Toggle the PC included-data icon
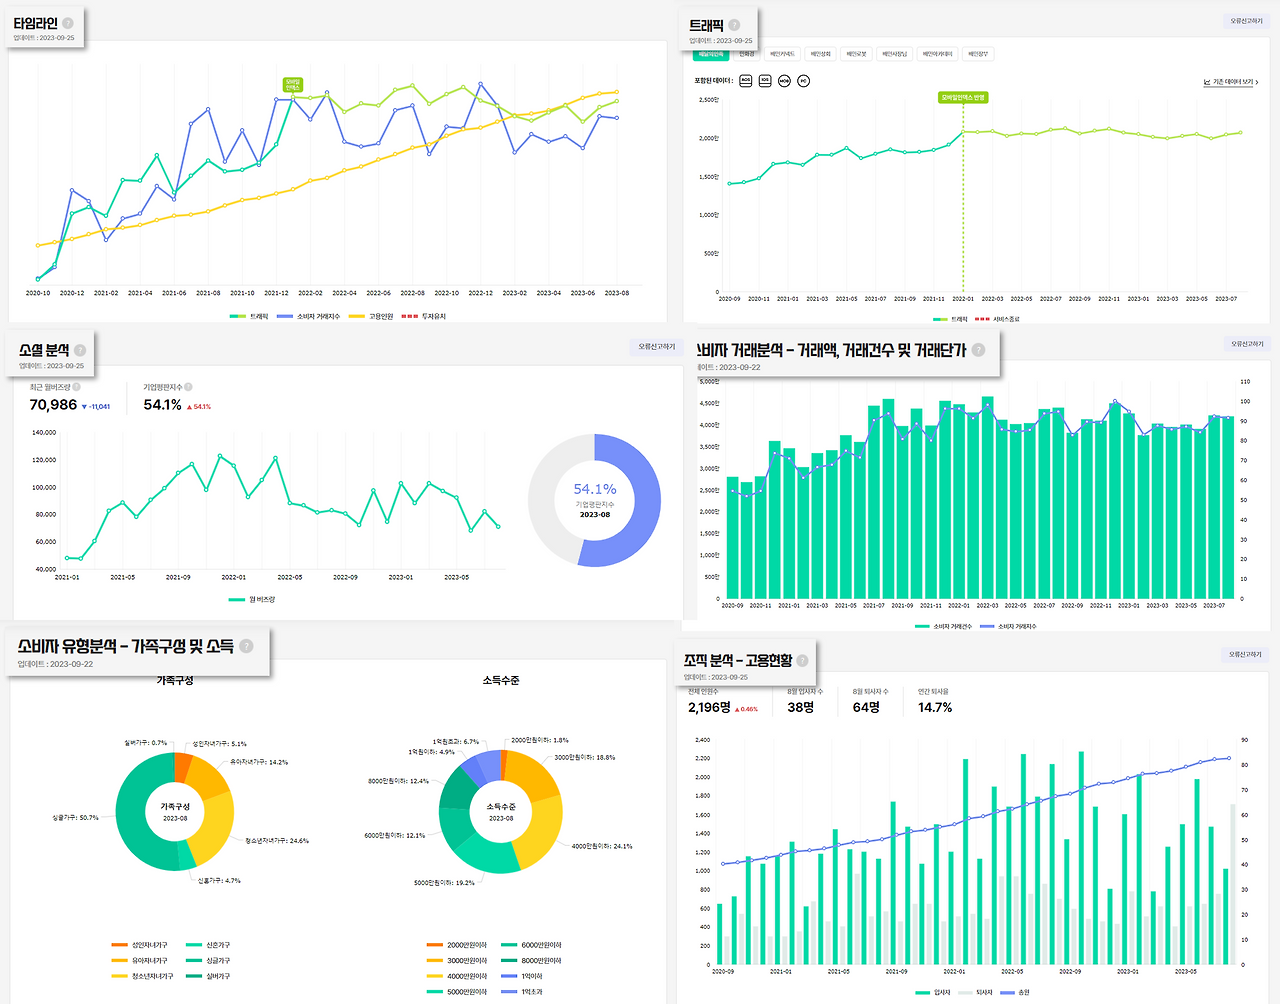This screenshot has width=1280, height=1004. (x=804, y=81)
